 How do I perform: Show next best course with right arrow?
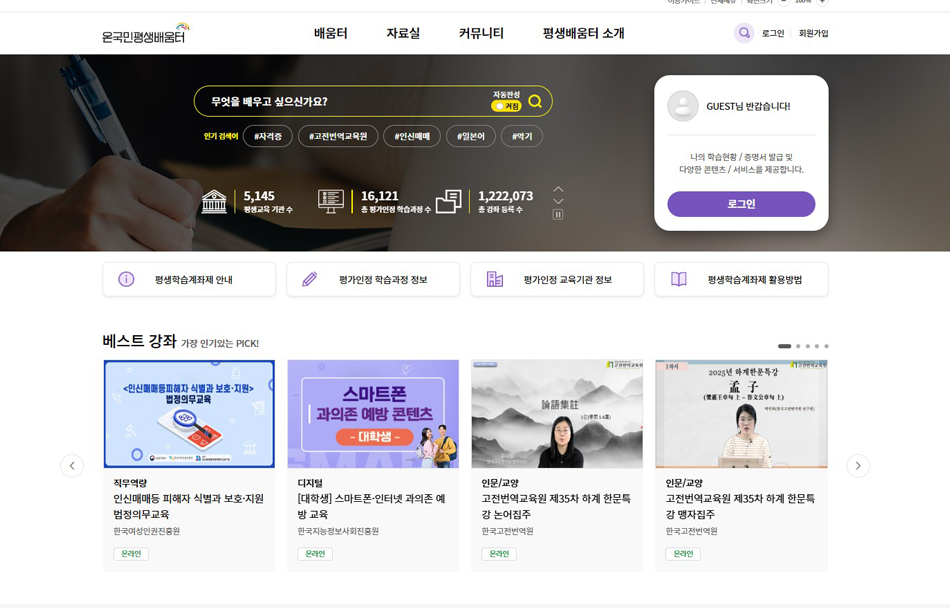[858, 466]
